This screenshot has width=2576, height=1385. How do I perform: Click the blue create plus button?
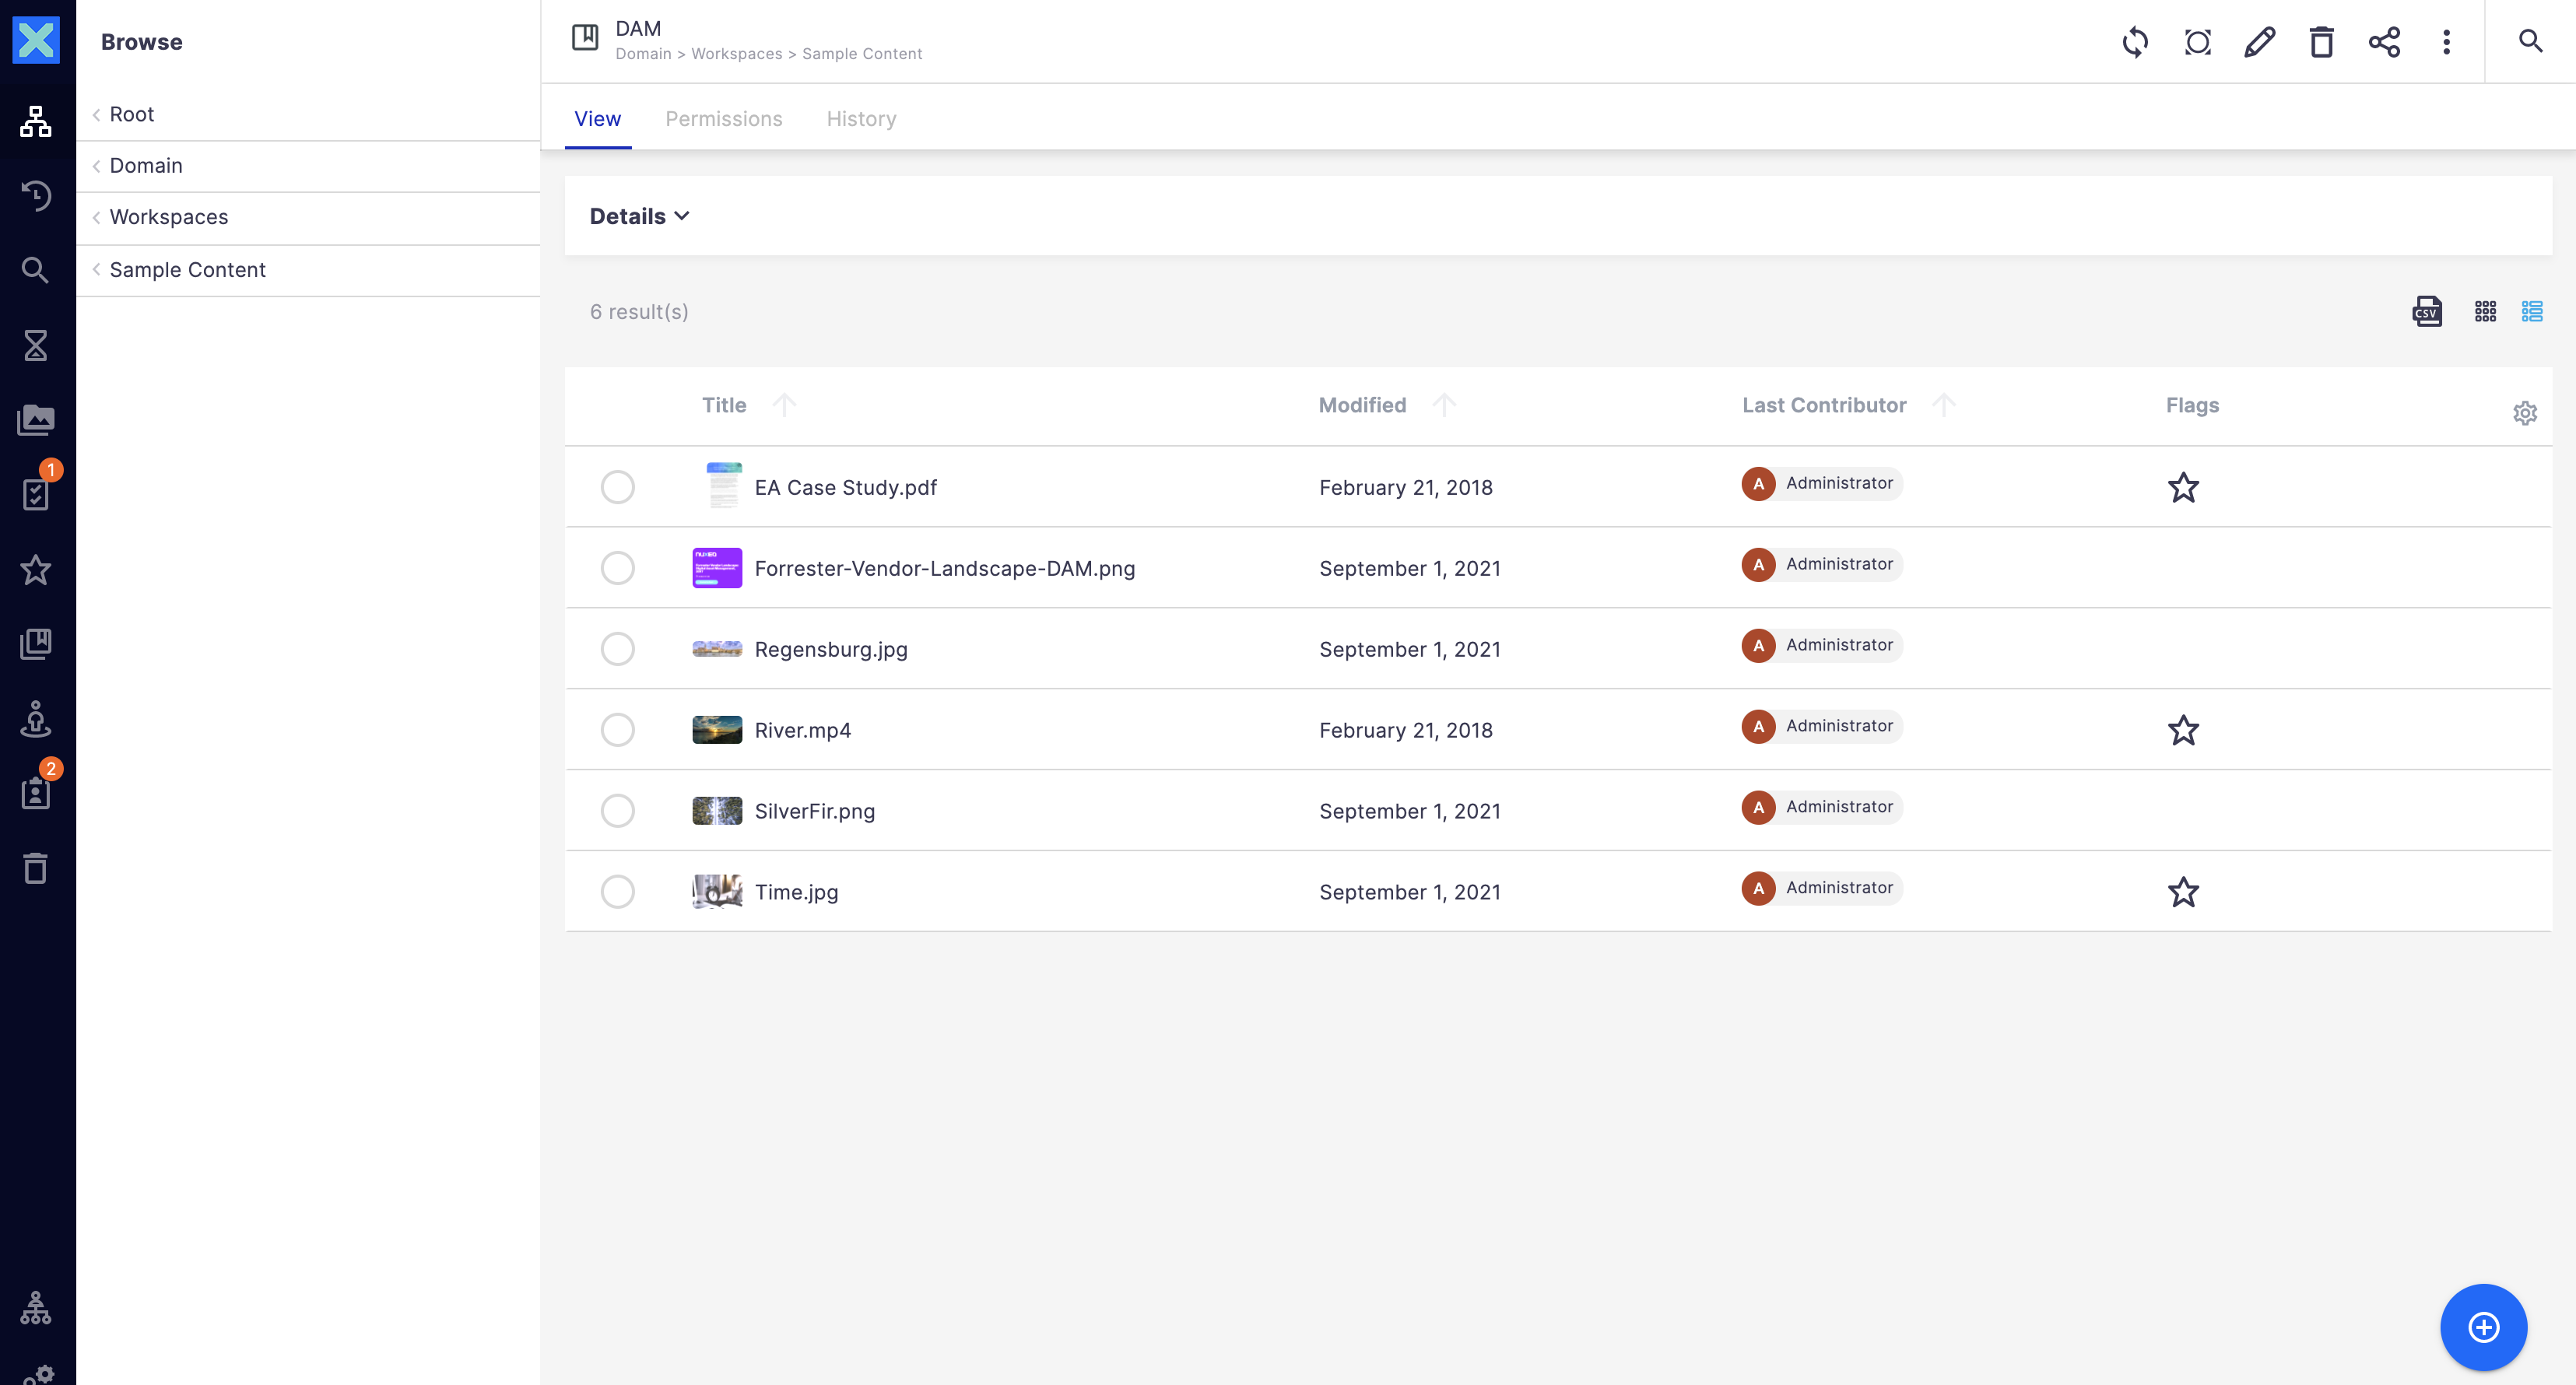[x=2484, y=1327]
